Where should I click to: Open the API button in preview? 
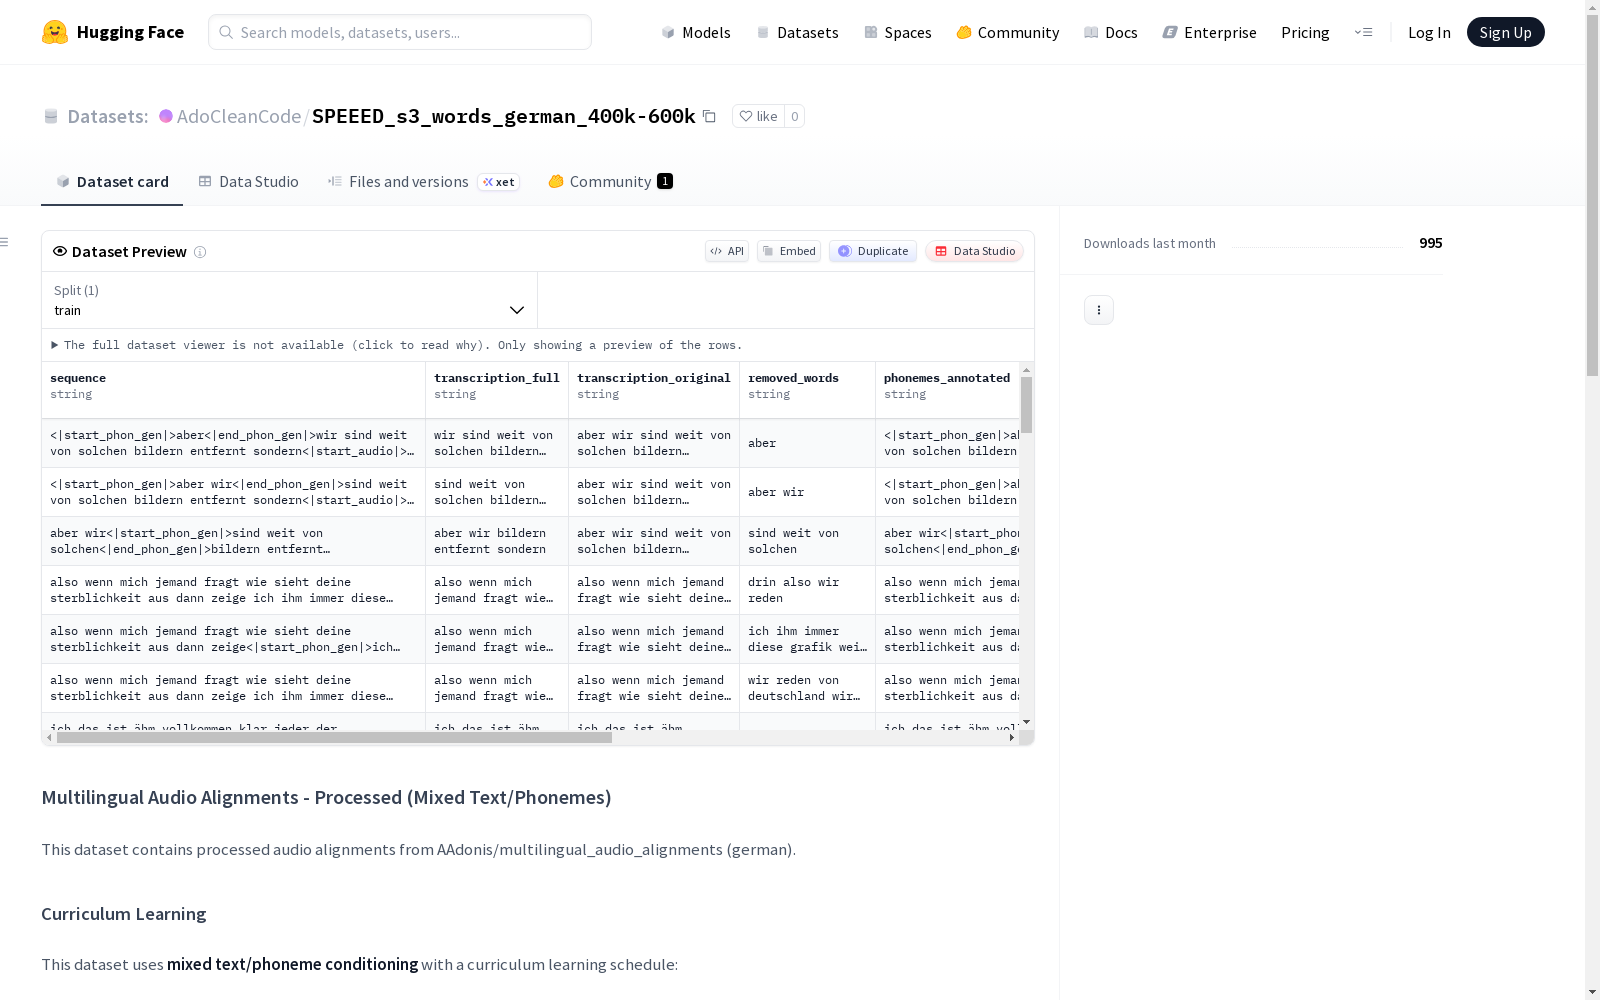click(727, 251)
